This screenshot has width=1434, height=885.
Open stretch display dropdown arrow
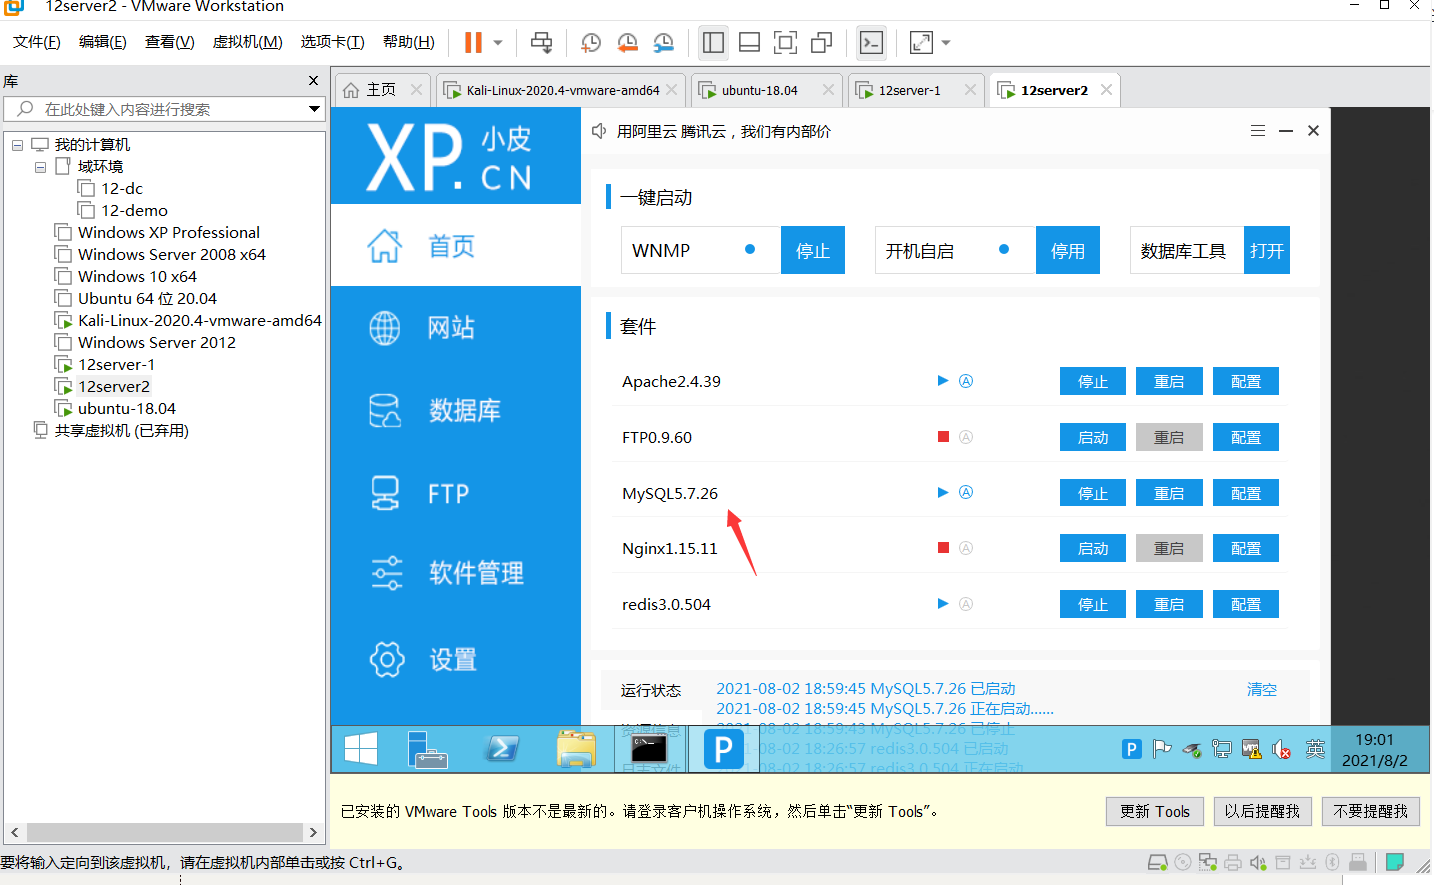(946, 43)
